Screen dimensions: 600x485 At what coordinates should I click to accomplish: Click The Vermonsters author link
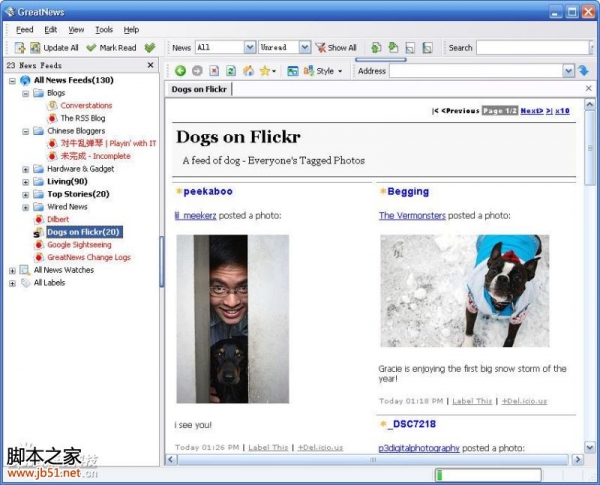coord(412,216)
